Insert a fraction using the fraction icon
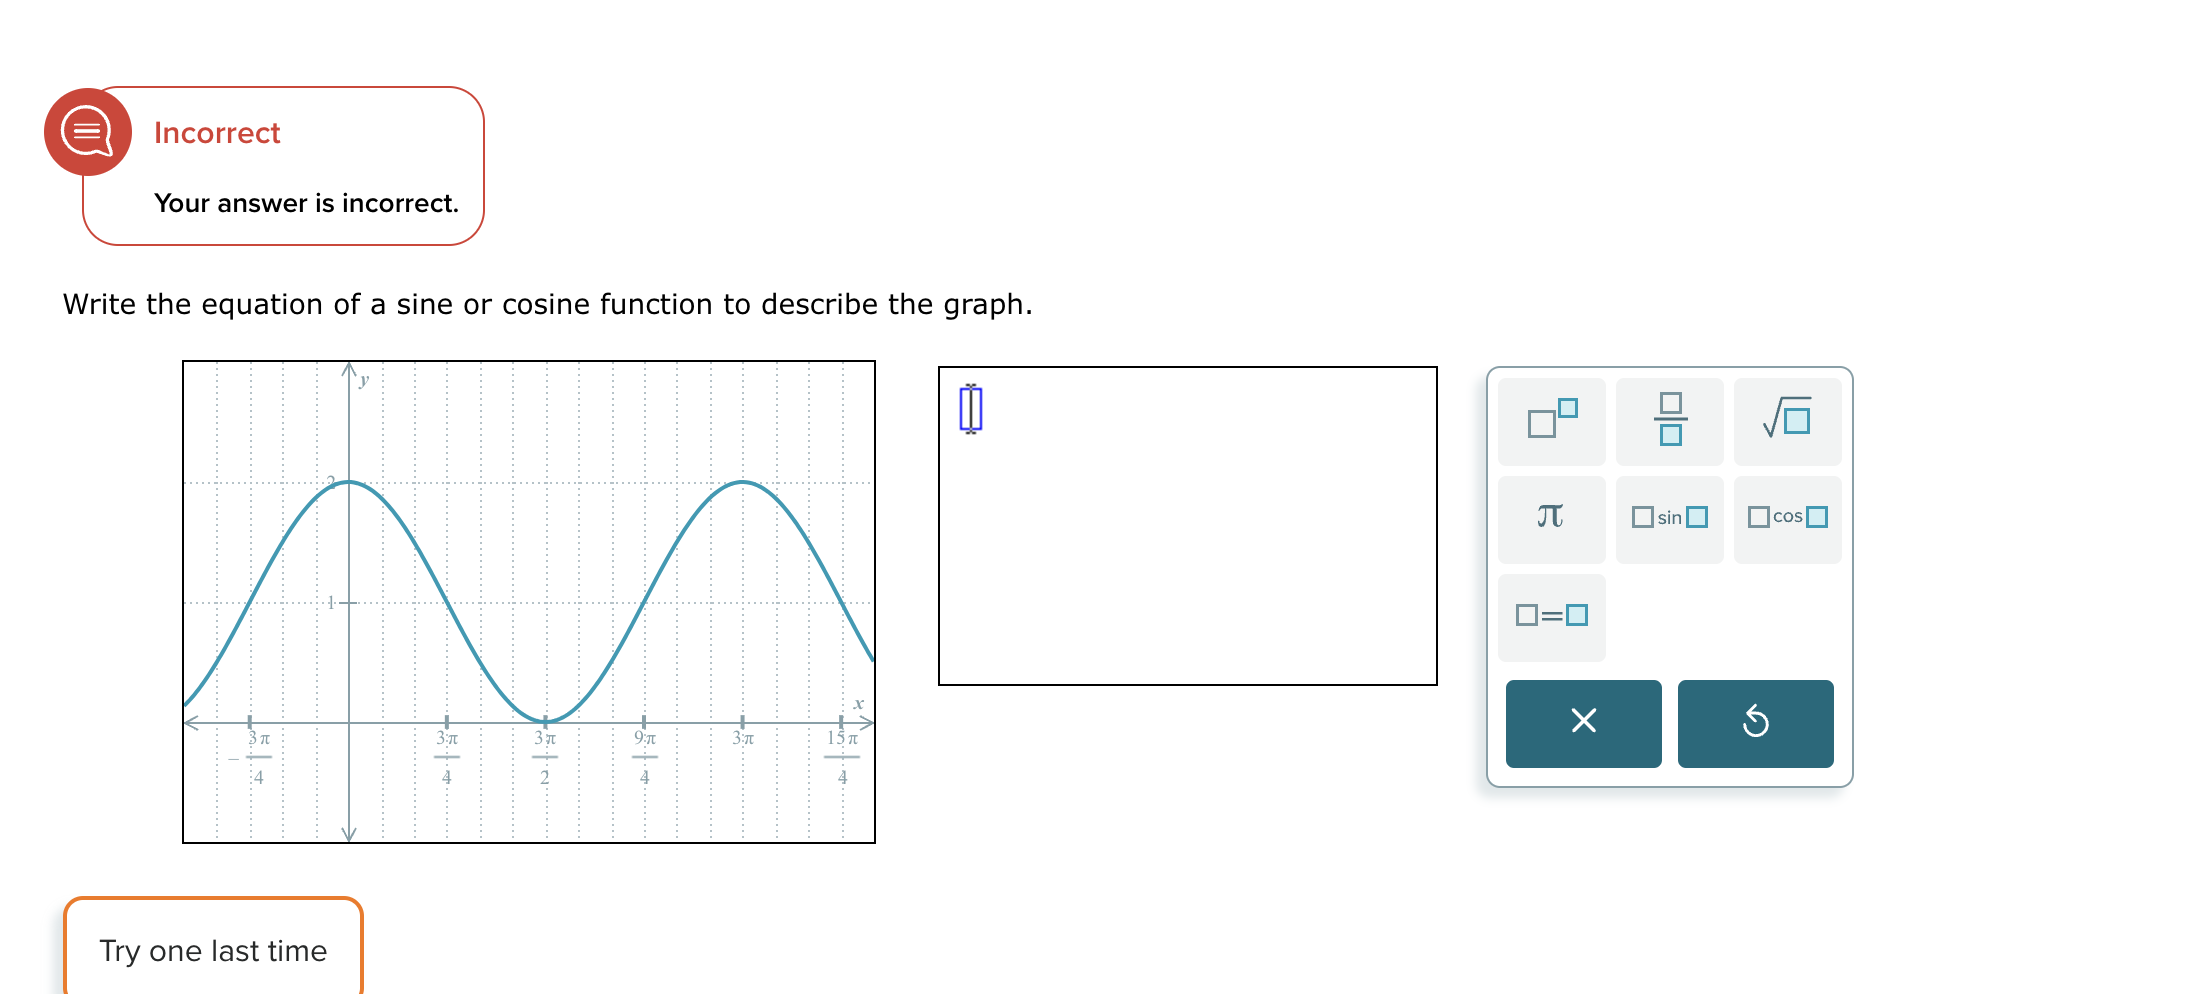Viewport: 2202px width, 994px height. click(1669, 421)
